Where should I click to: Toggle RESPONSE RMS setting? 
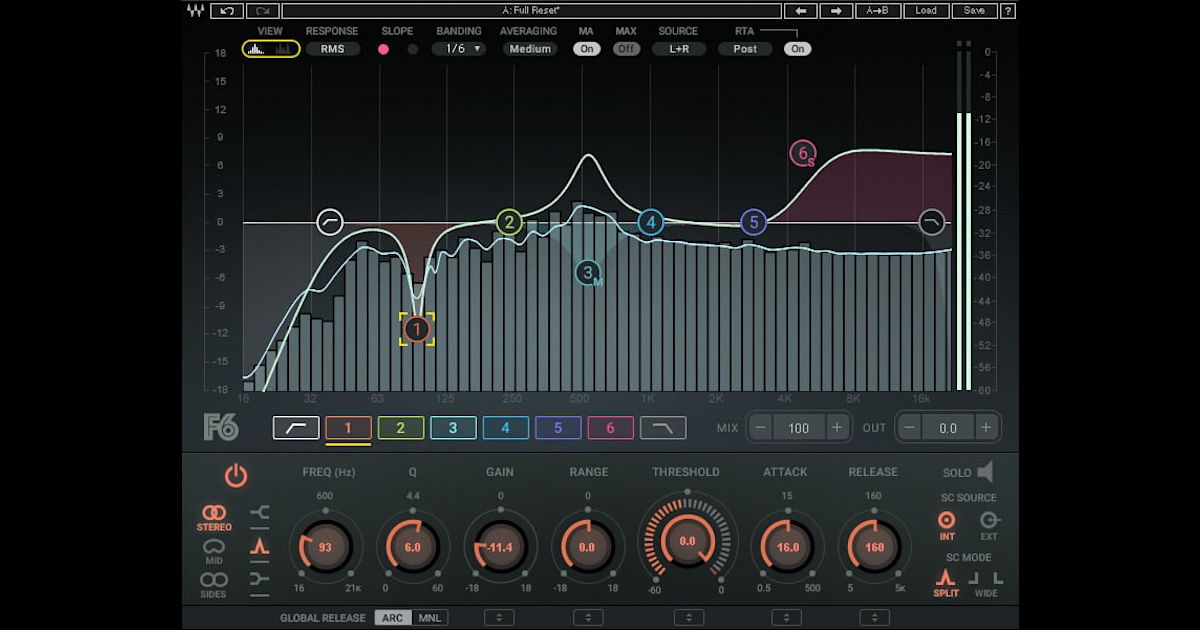[x=333, y=48]
